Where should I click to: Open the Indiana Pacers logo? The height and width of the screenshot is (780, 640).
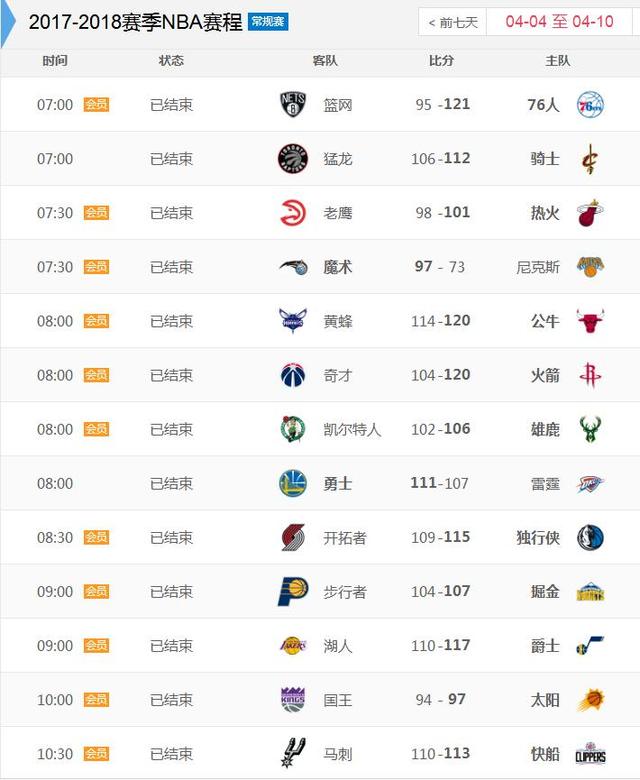click(293, 591)
